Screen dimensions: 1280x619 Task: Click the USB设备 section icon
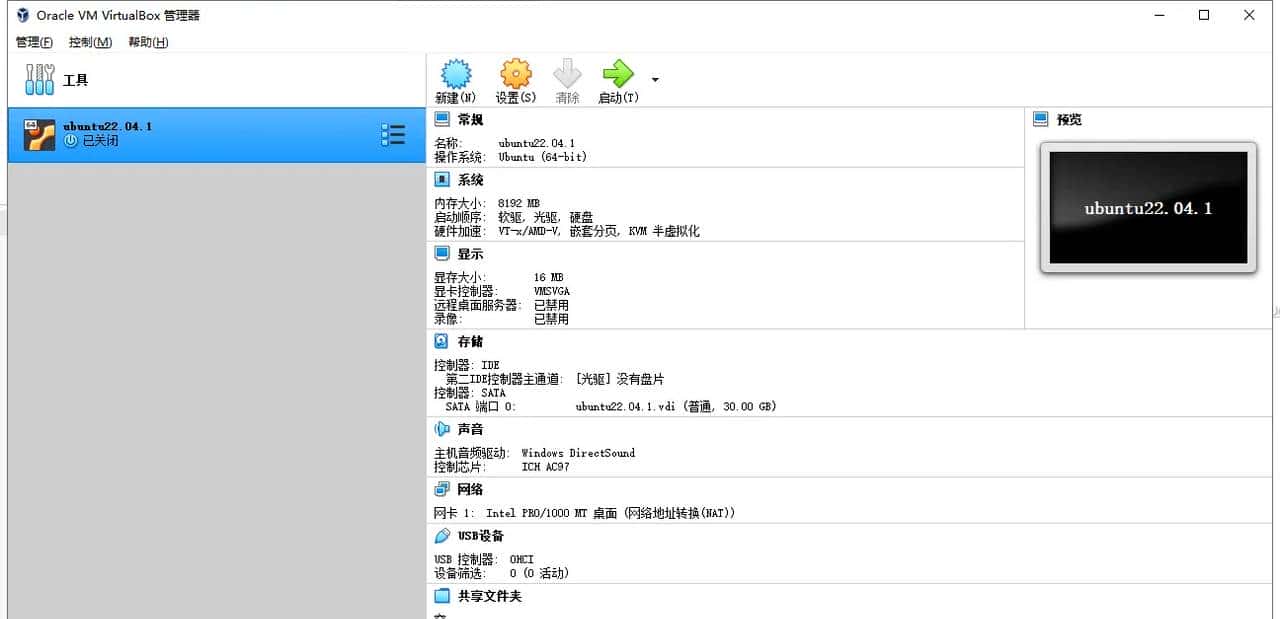coord(441,535)
